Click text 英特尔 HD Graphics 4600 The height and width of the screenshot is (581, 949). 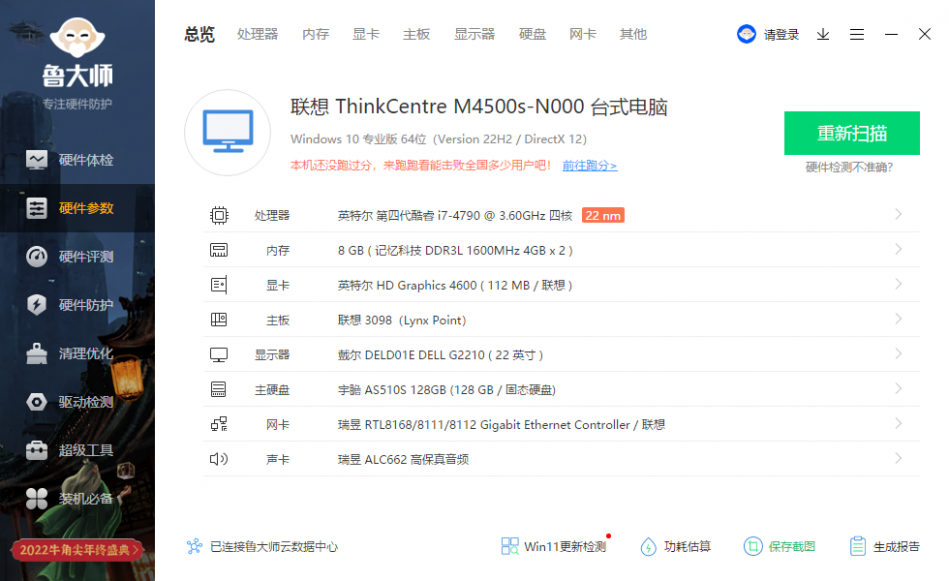point(407,285)
